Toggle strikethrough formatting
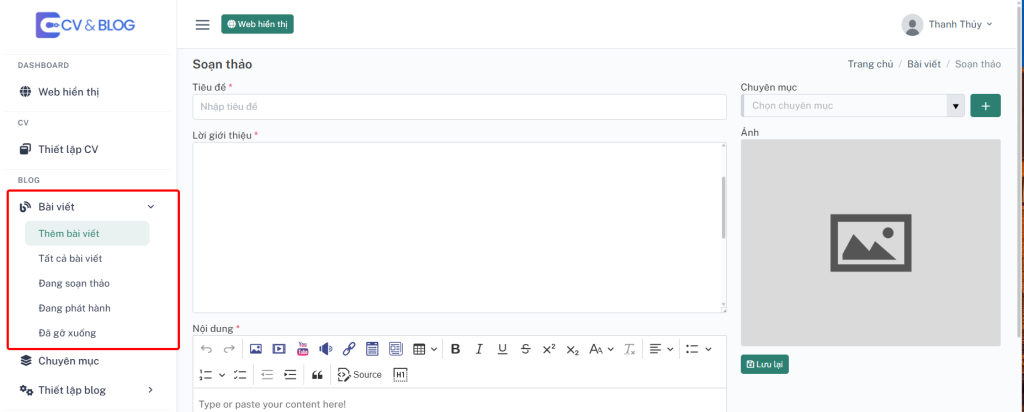Viewport: 1024px width, 412px height. click(526, 349)
